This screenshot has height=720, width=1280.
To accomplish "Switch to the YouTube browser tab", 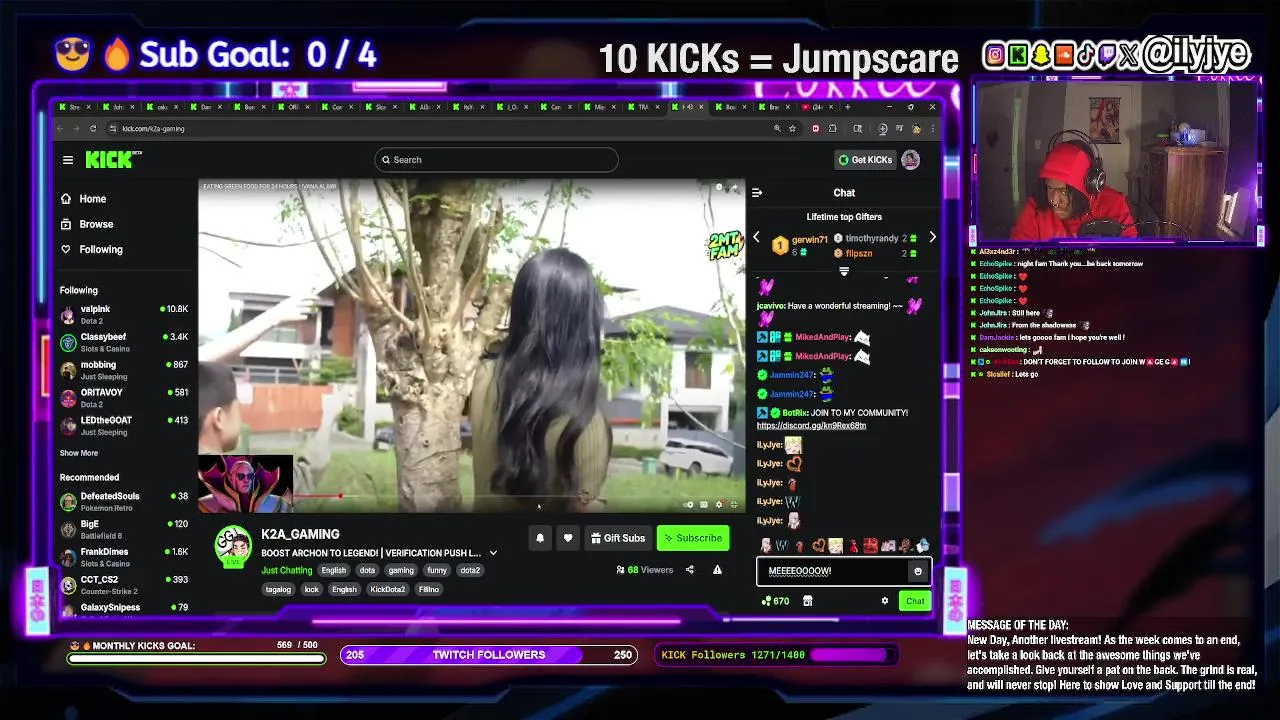I will coord(816,107).
